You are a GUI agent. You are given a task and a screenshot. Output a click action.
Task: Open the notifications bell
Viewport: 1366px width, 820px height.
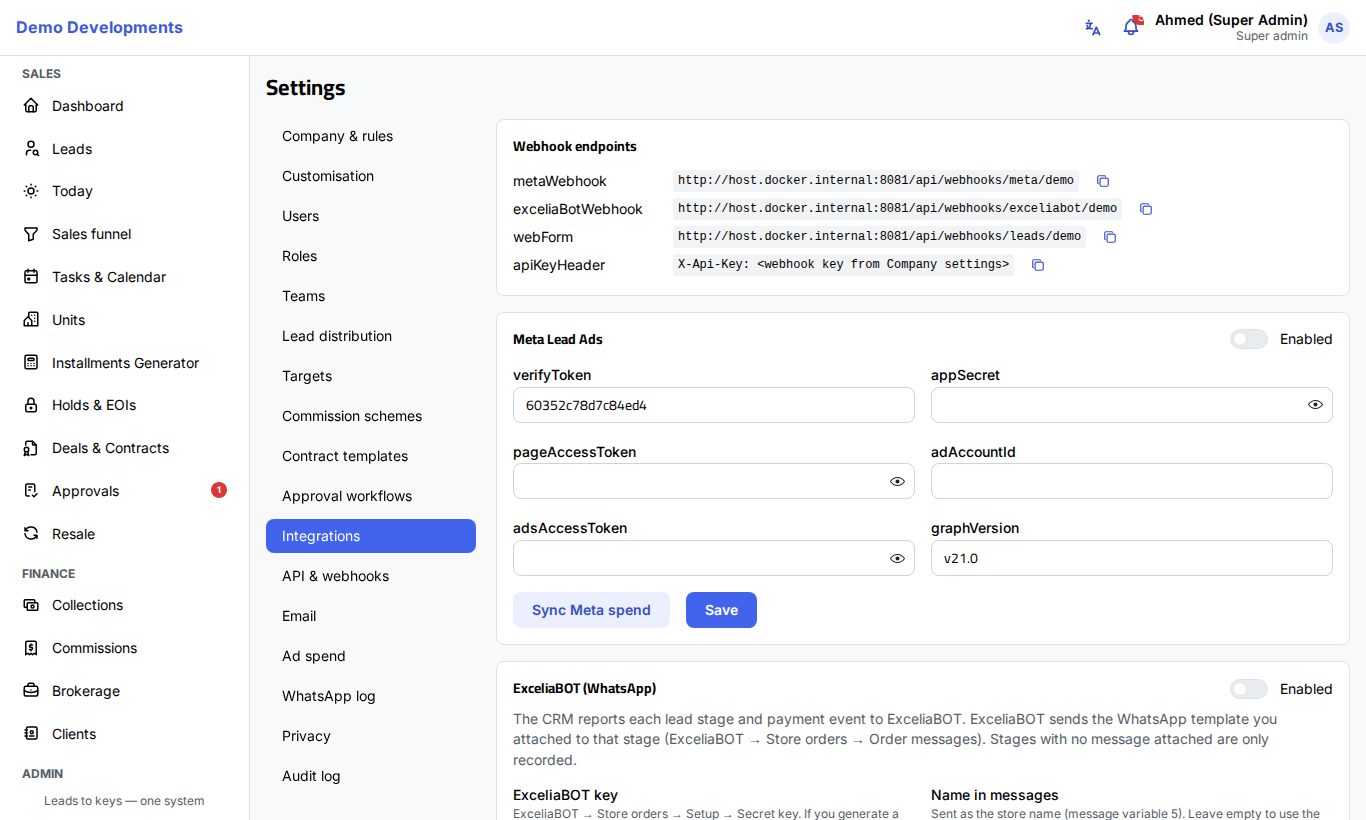pos(1131,27)
